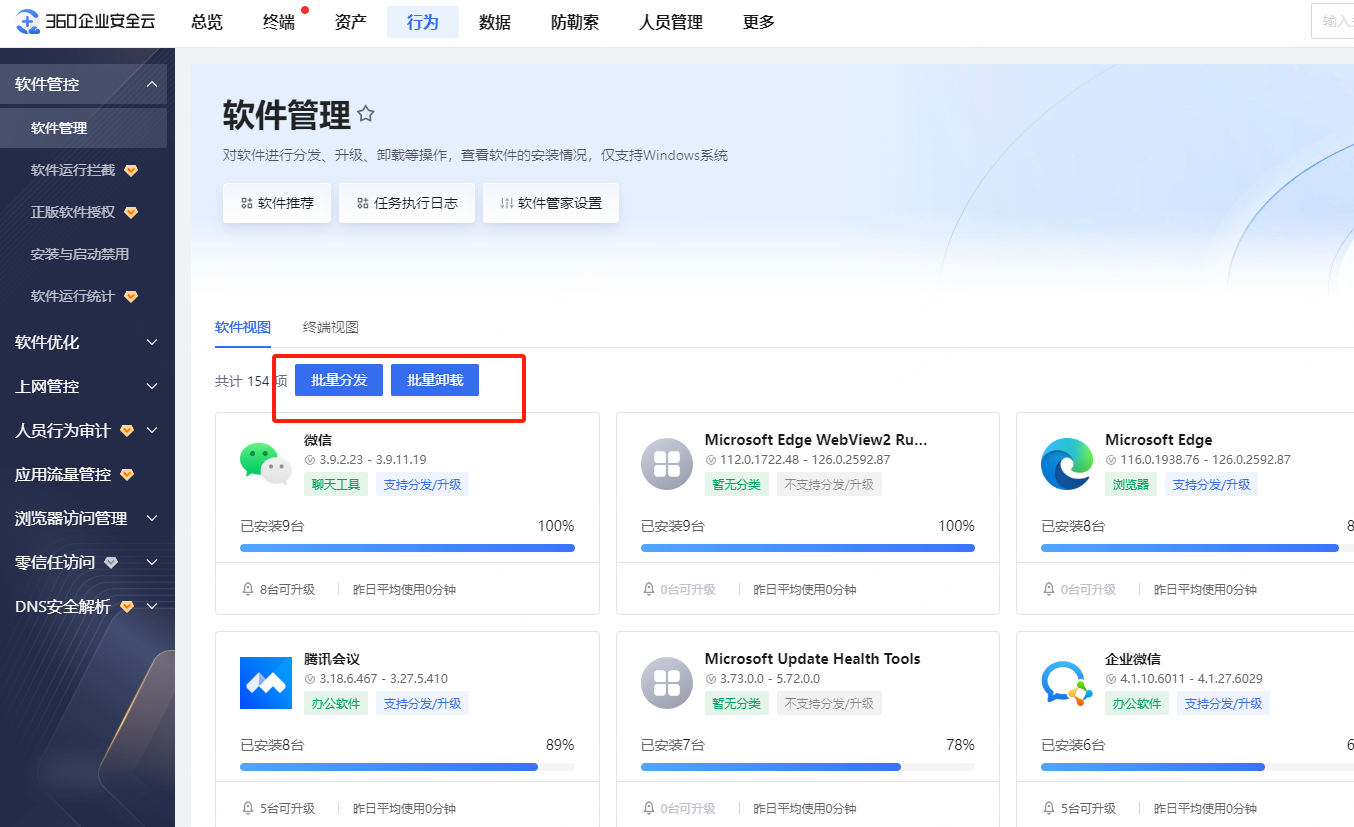Expand the 软件优化 sidebar section
The width and height of the screenshot is (1354, 827).
click(x=152, y=343)
